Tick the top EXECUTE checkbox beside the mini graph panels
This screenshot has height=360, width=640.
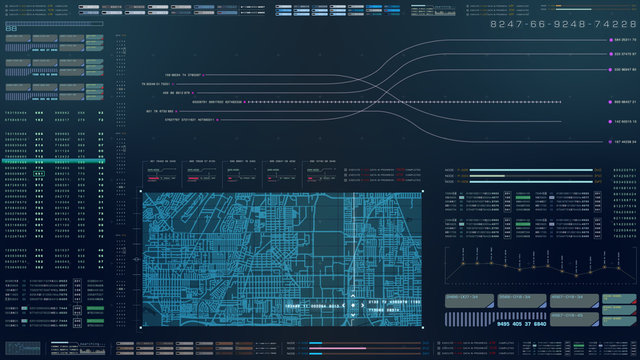pyautogui.click(x=346, y=170)
